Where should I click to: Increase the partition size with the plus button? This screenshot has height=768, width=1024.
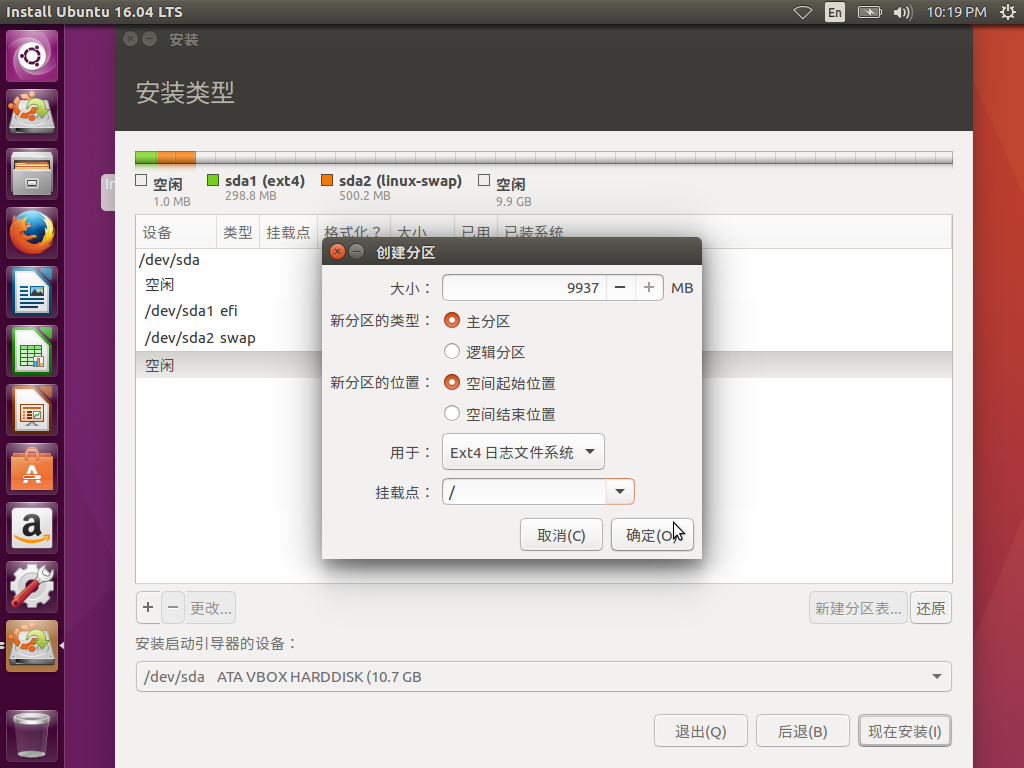coord(648,288)
